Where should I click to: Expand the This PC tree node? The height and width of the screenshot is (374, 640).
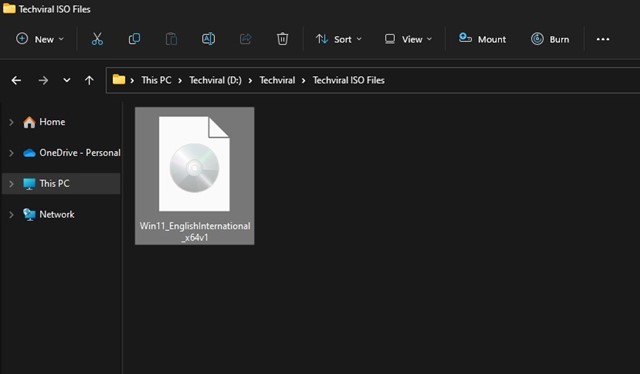pos(11,184)
